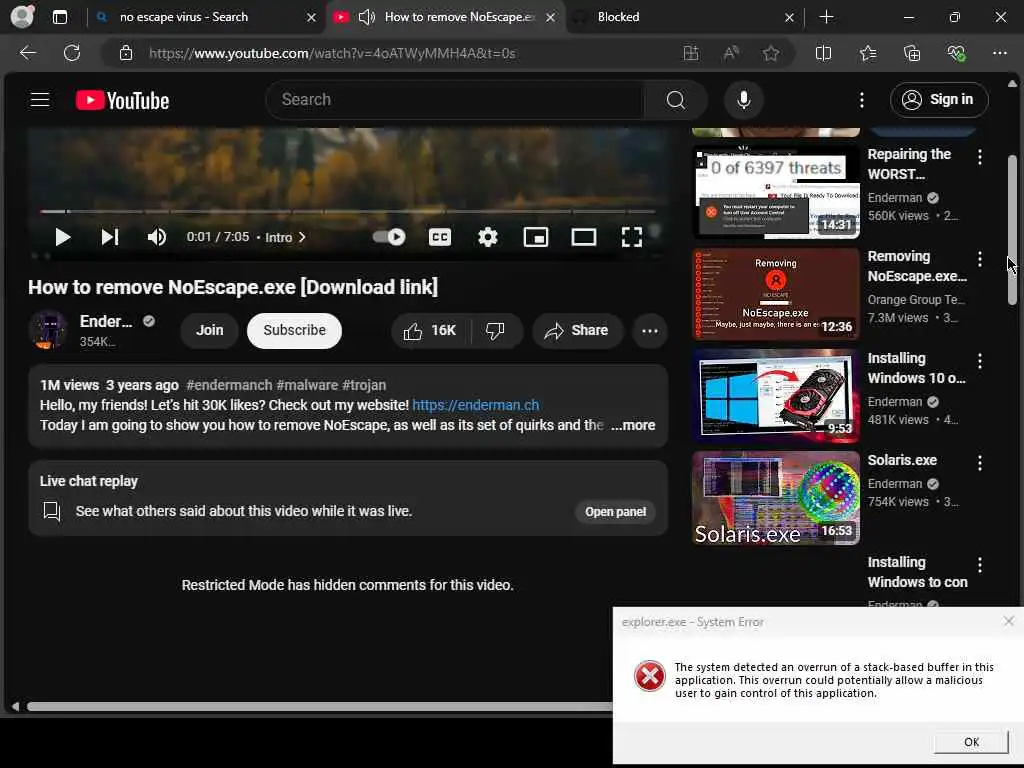Open options for 'Removing NoEscape.exe' video
The image size is (1024, 768).
980,259
